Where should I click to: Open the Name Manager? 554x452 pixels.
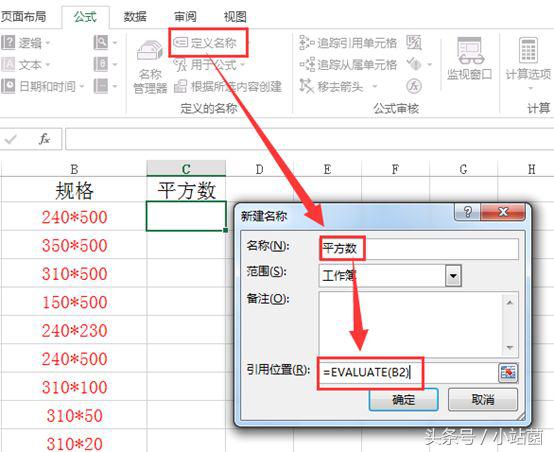(x=150, y=67)
